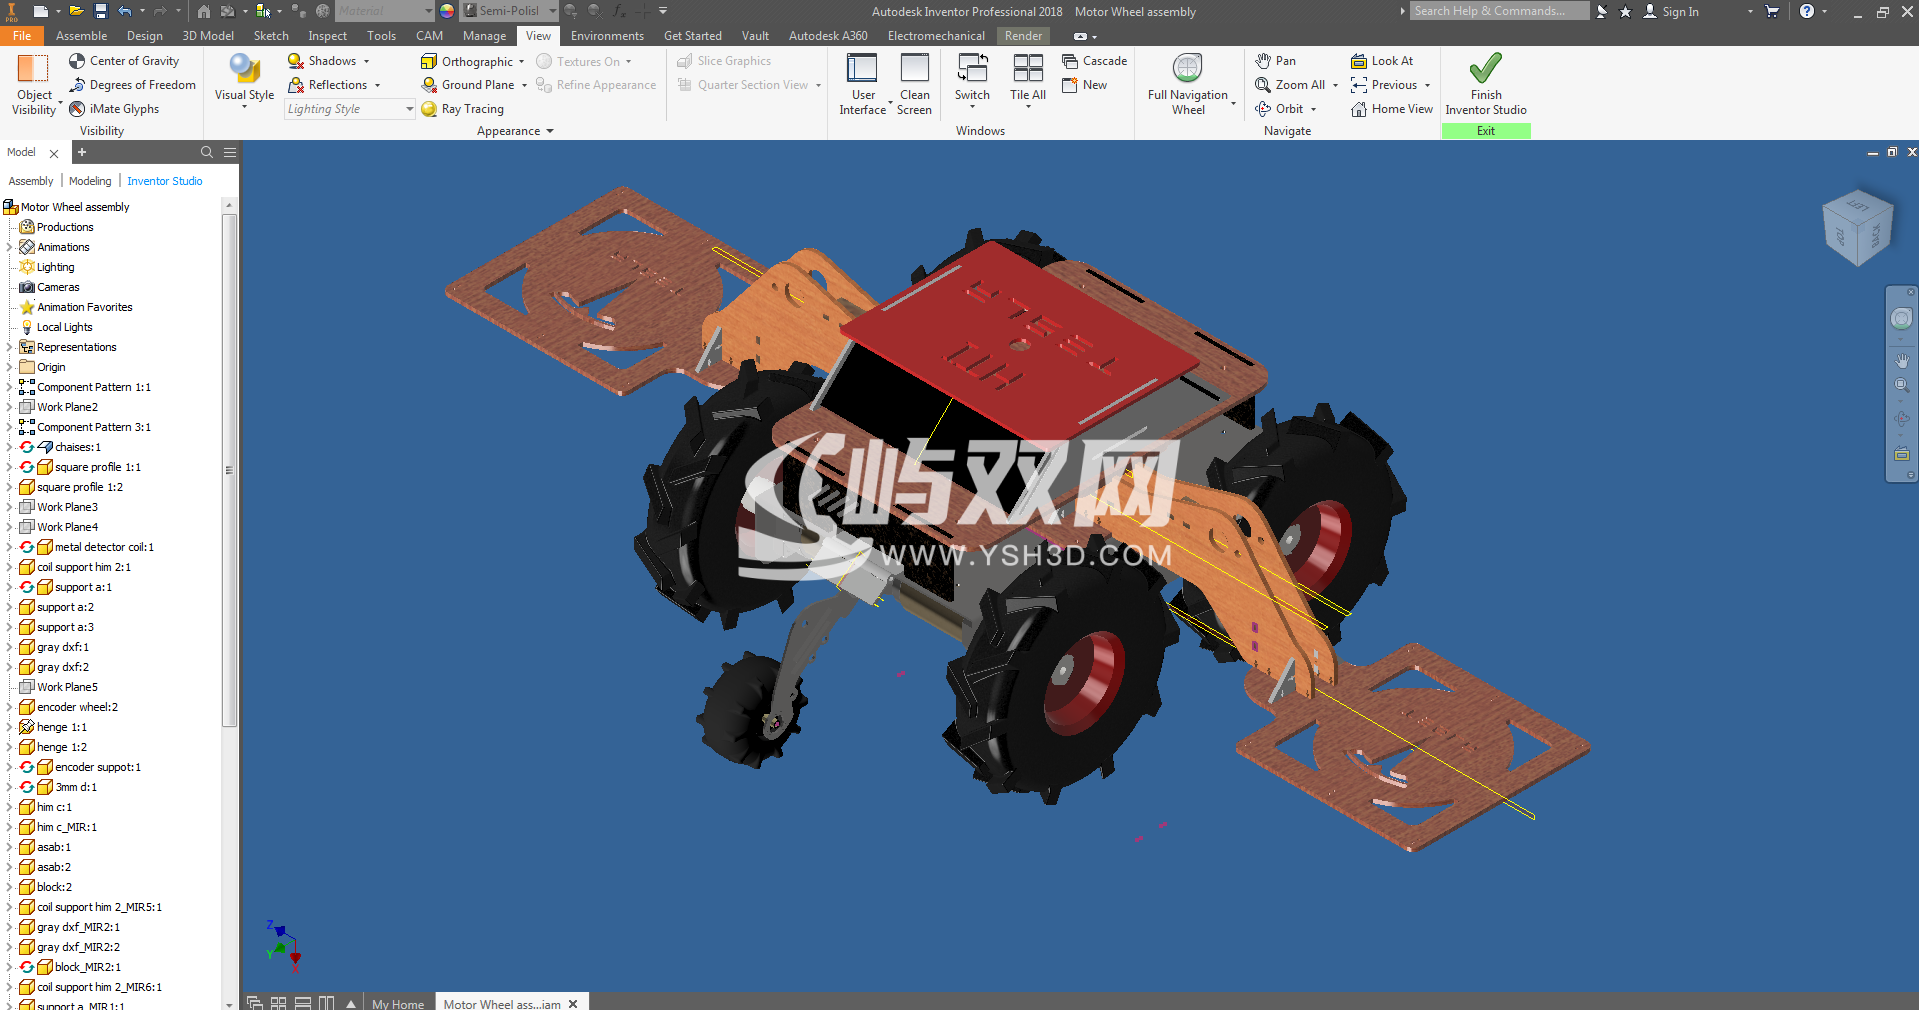Activate the Orbit tool in the ribbon
The width and height of the screenshot is (1919, 1010).
coord(1279,109)
